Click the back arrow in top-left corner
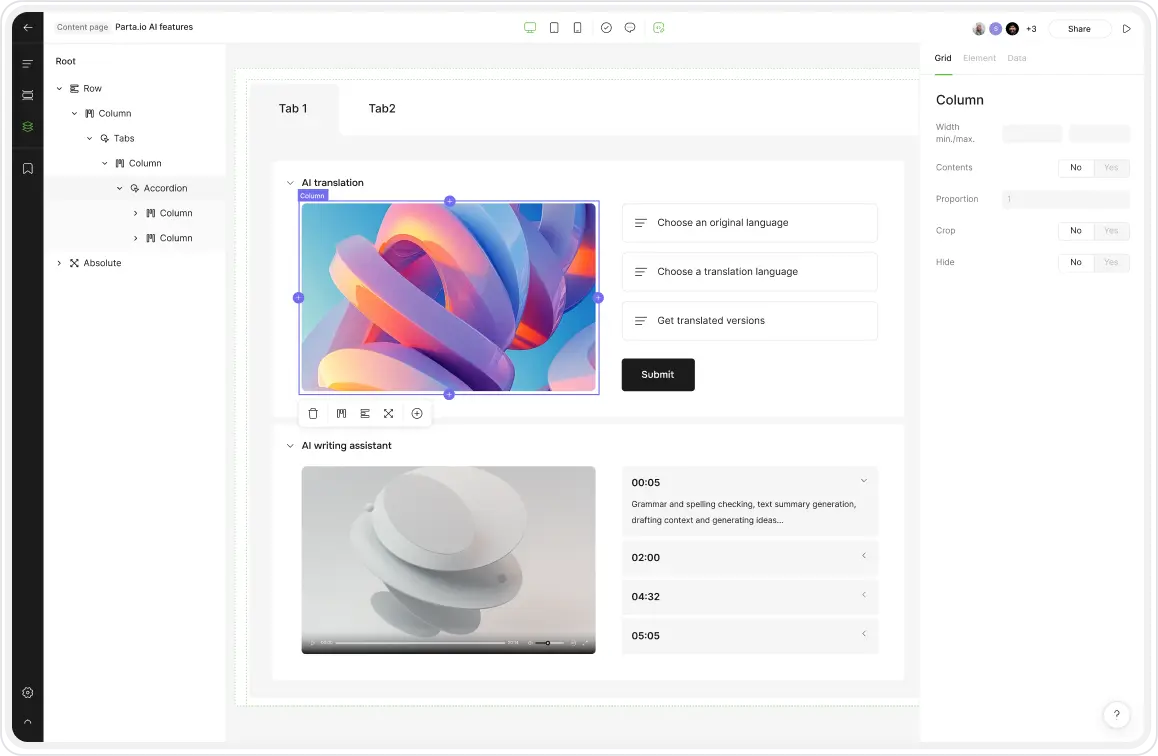 click(27, 28)
